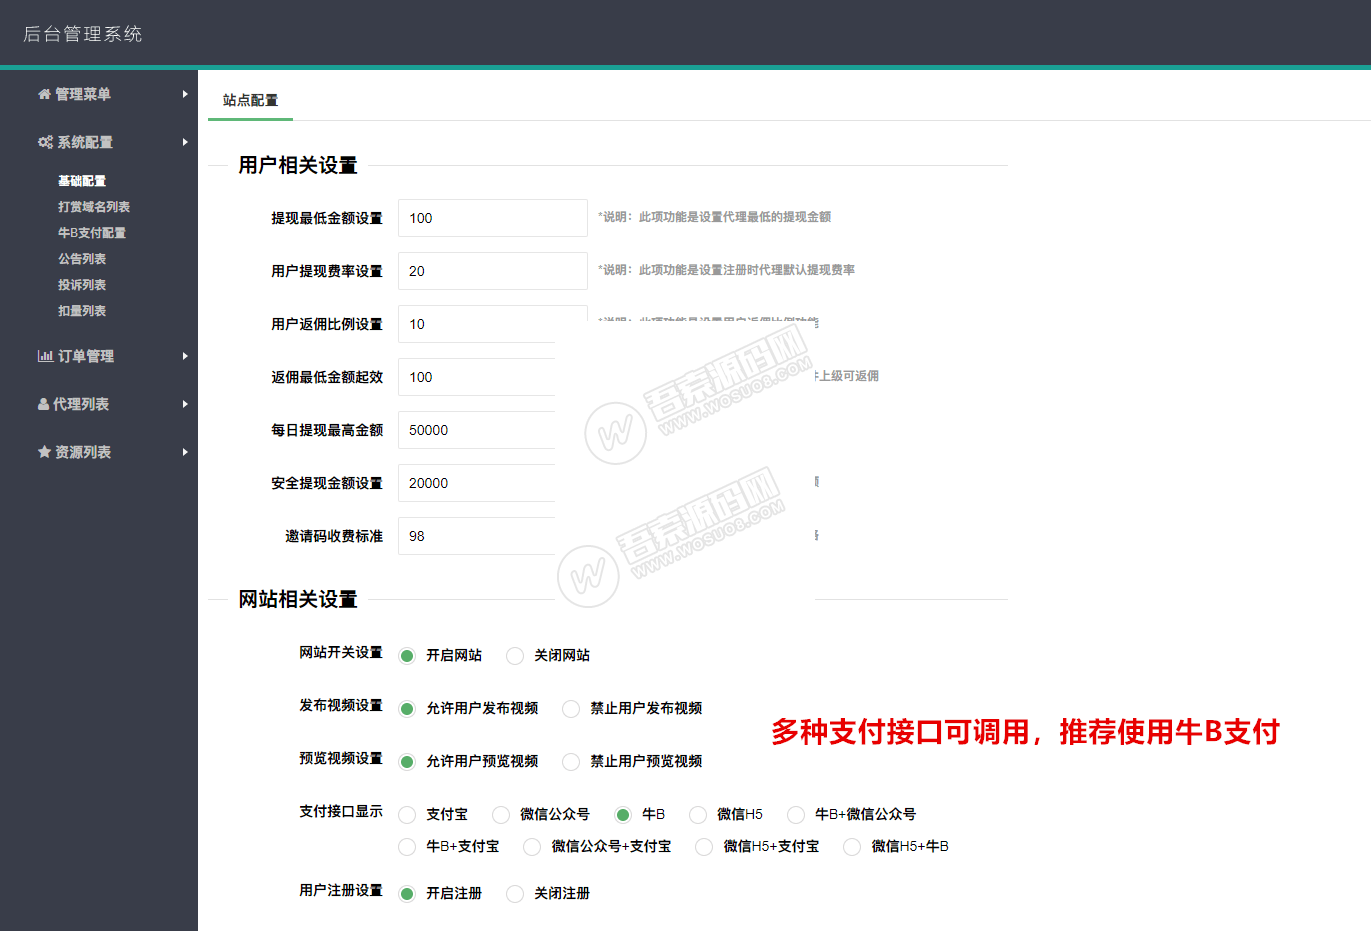Expand the 资源列表 submenu arrow
This screenshot has height=931, width=1371.
(185, 452)
